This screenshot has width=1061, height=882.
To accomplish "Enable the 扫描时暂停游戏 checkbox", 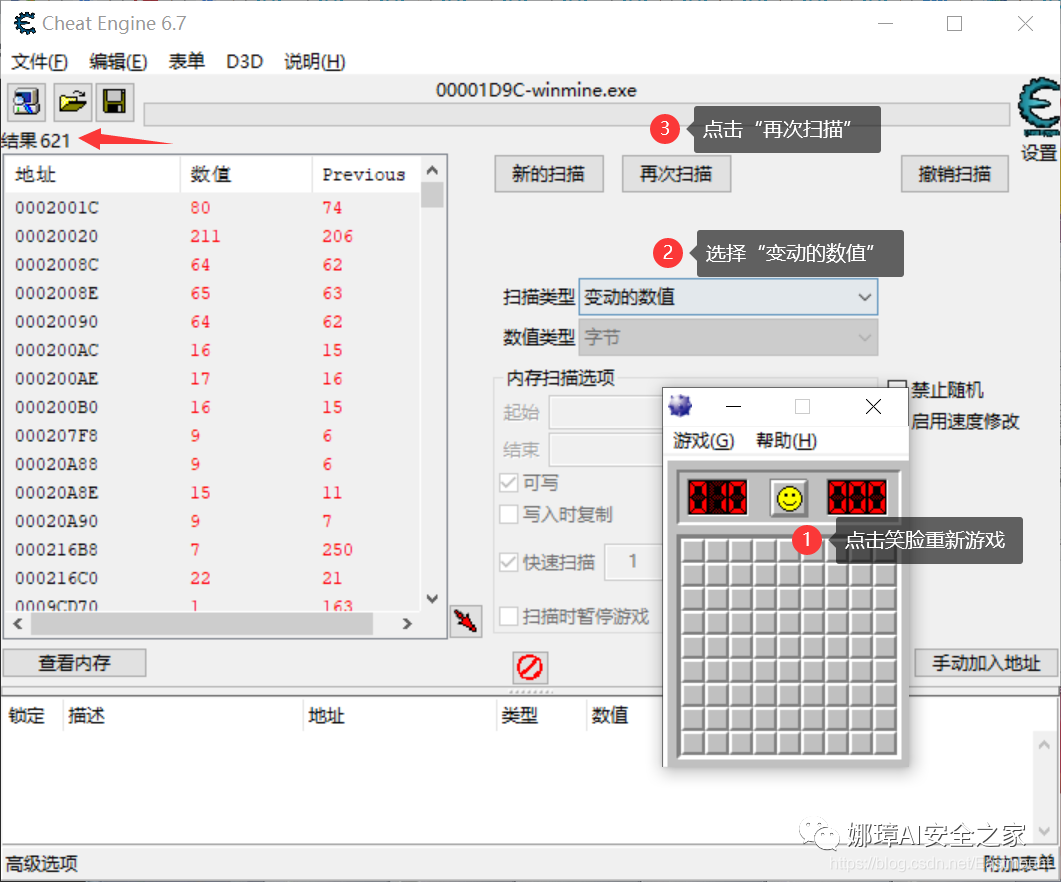I will coord(509,616).
